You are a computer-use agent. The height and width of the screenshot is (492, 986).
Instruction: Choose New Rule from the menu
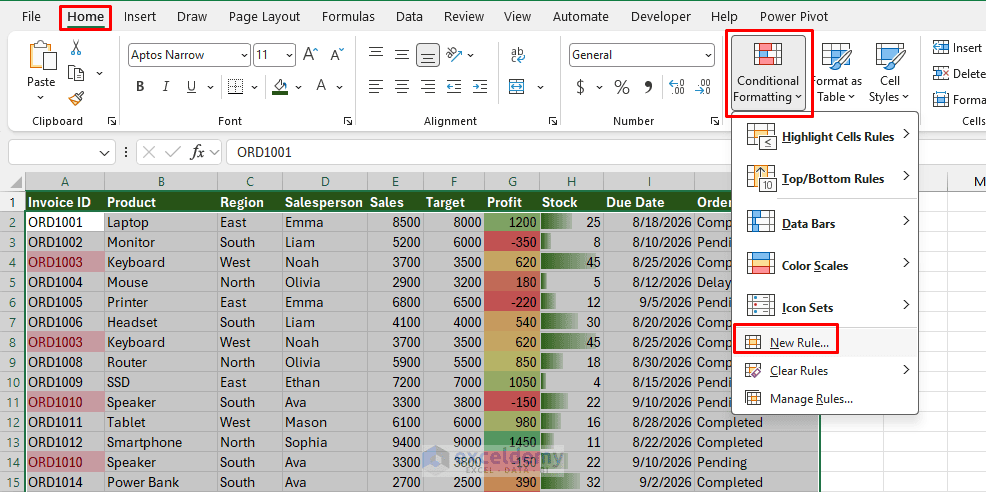coord(826,343)
